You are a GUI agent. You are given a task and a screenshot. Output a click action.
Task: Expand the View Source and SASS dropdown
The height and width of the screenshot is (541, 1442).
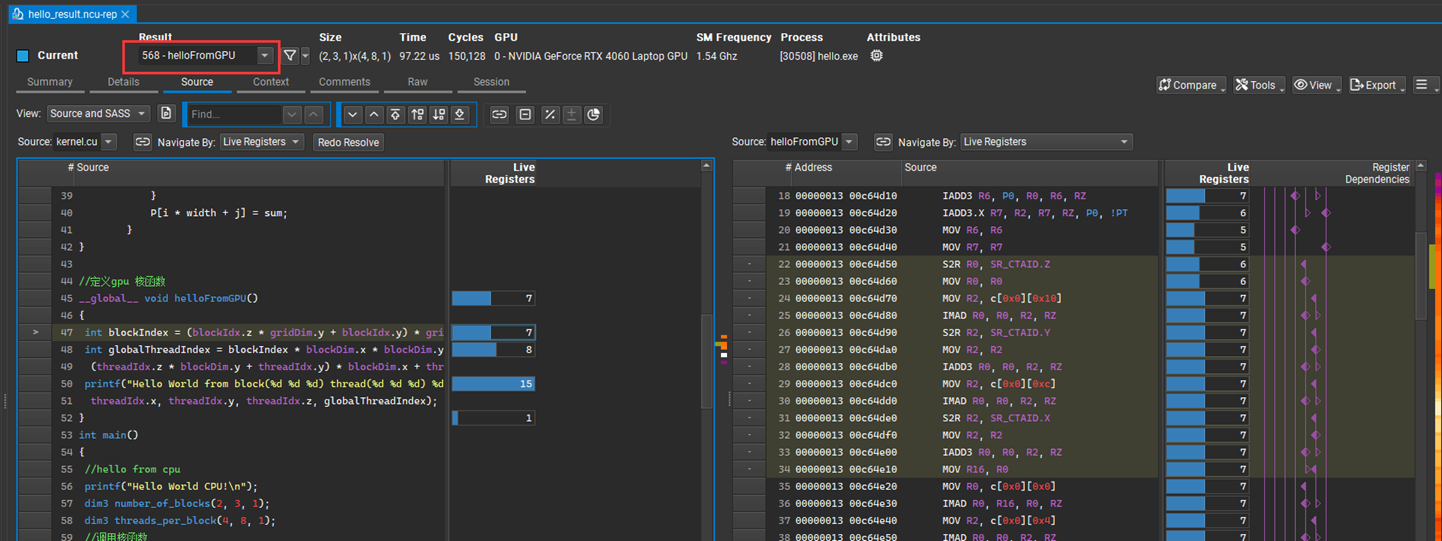pos(98,114)
